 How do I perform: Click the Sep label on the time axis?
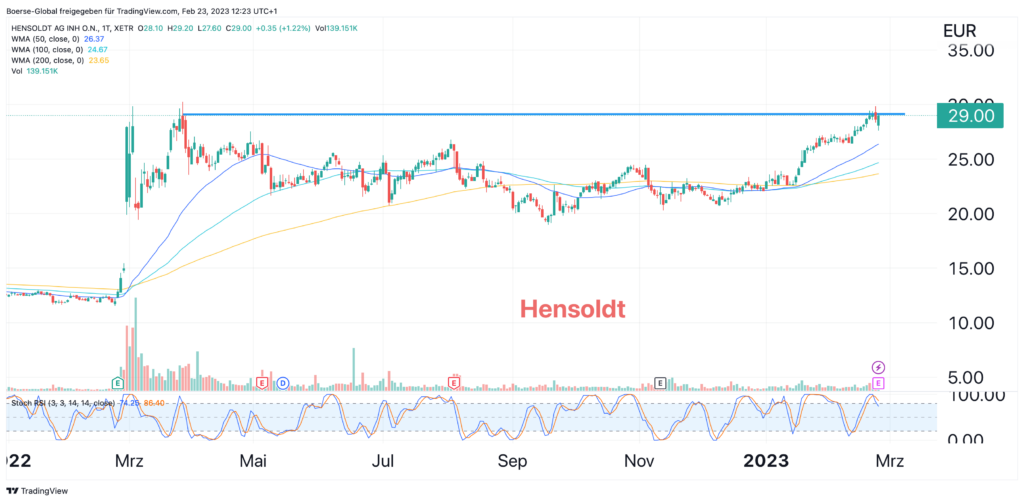tap(511, 461)
